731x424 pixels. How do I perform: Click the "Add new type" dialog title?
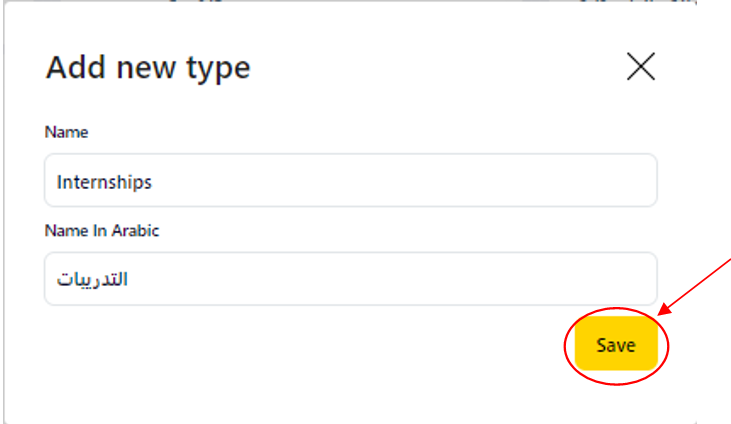(x=148, y=68)
